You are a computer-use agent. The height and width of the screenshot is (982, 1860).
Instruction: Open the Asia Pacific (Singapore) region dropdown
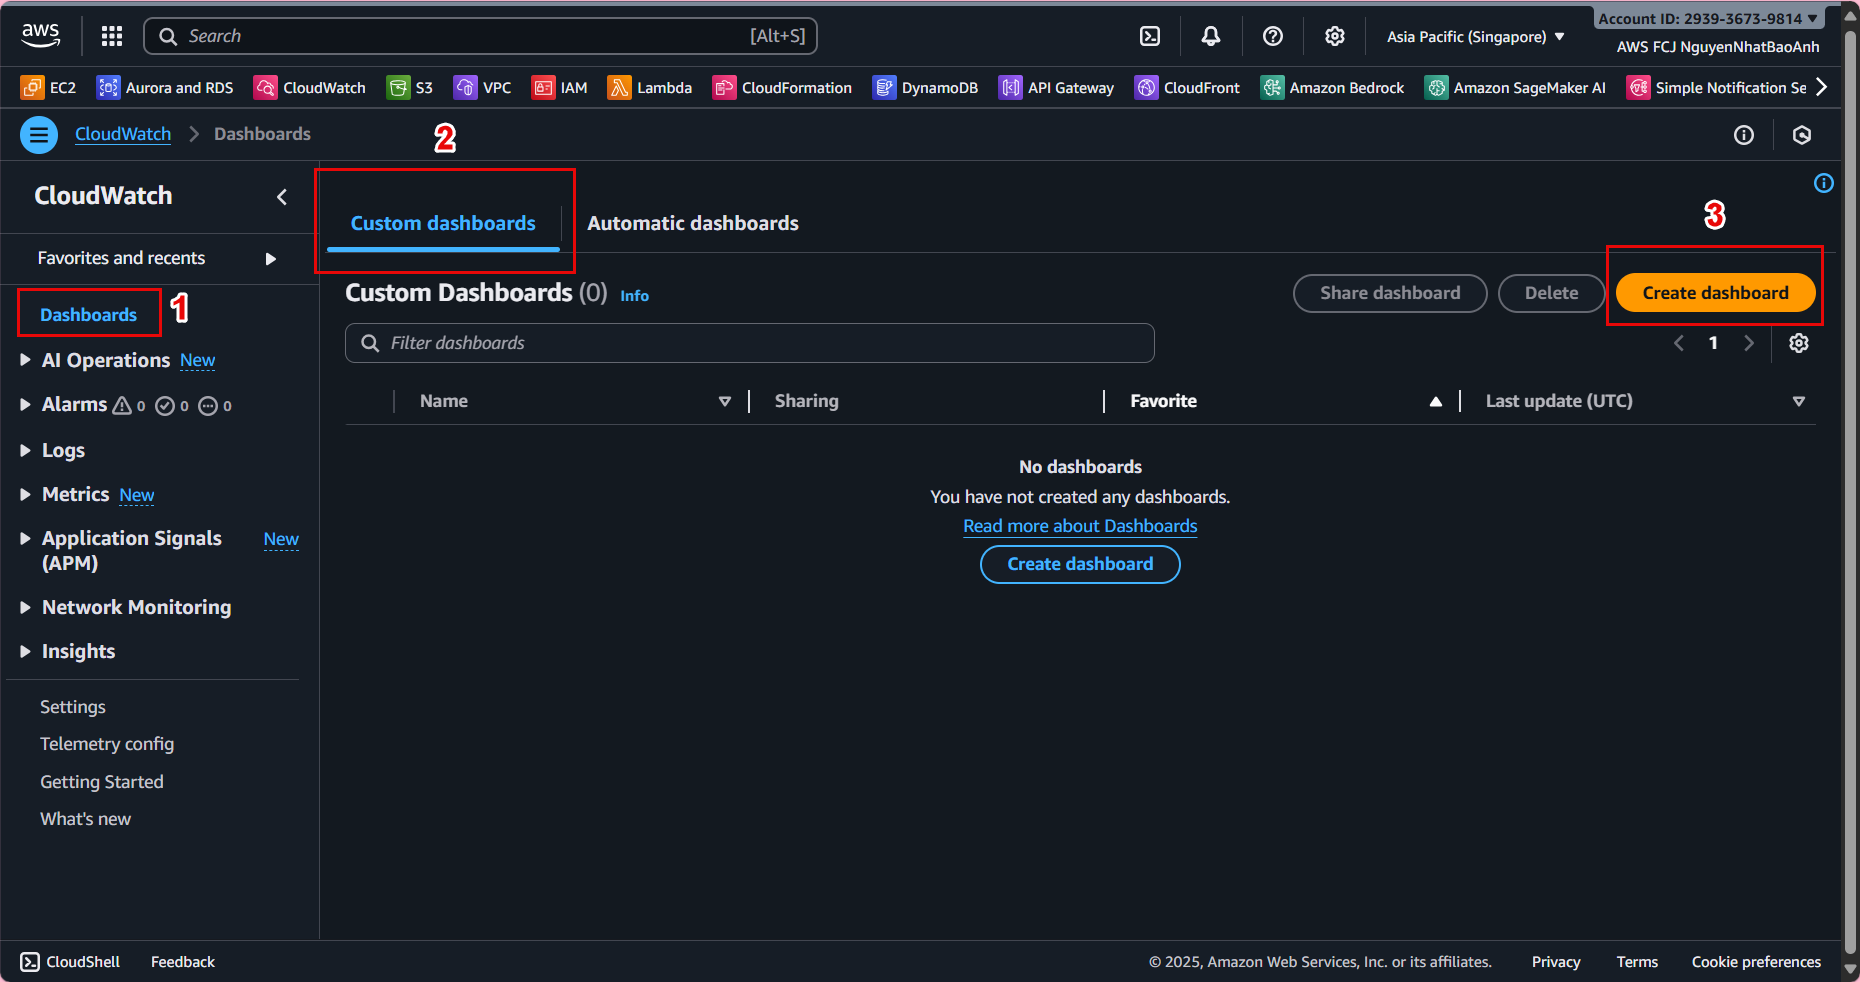coord(1475,36)
